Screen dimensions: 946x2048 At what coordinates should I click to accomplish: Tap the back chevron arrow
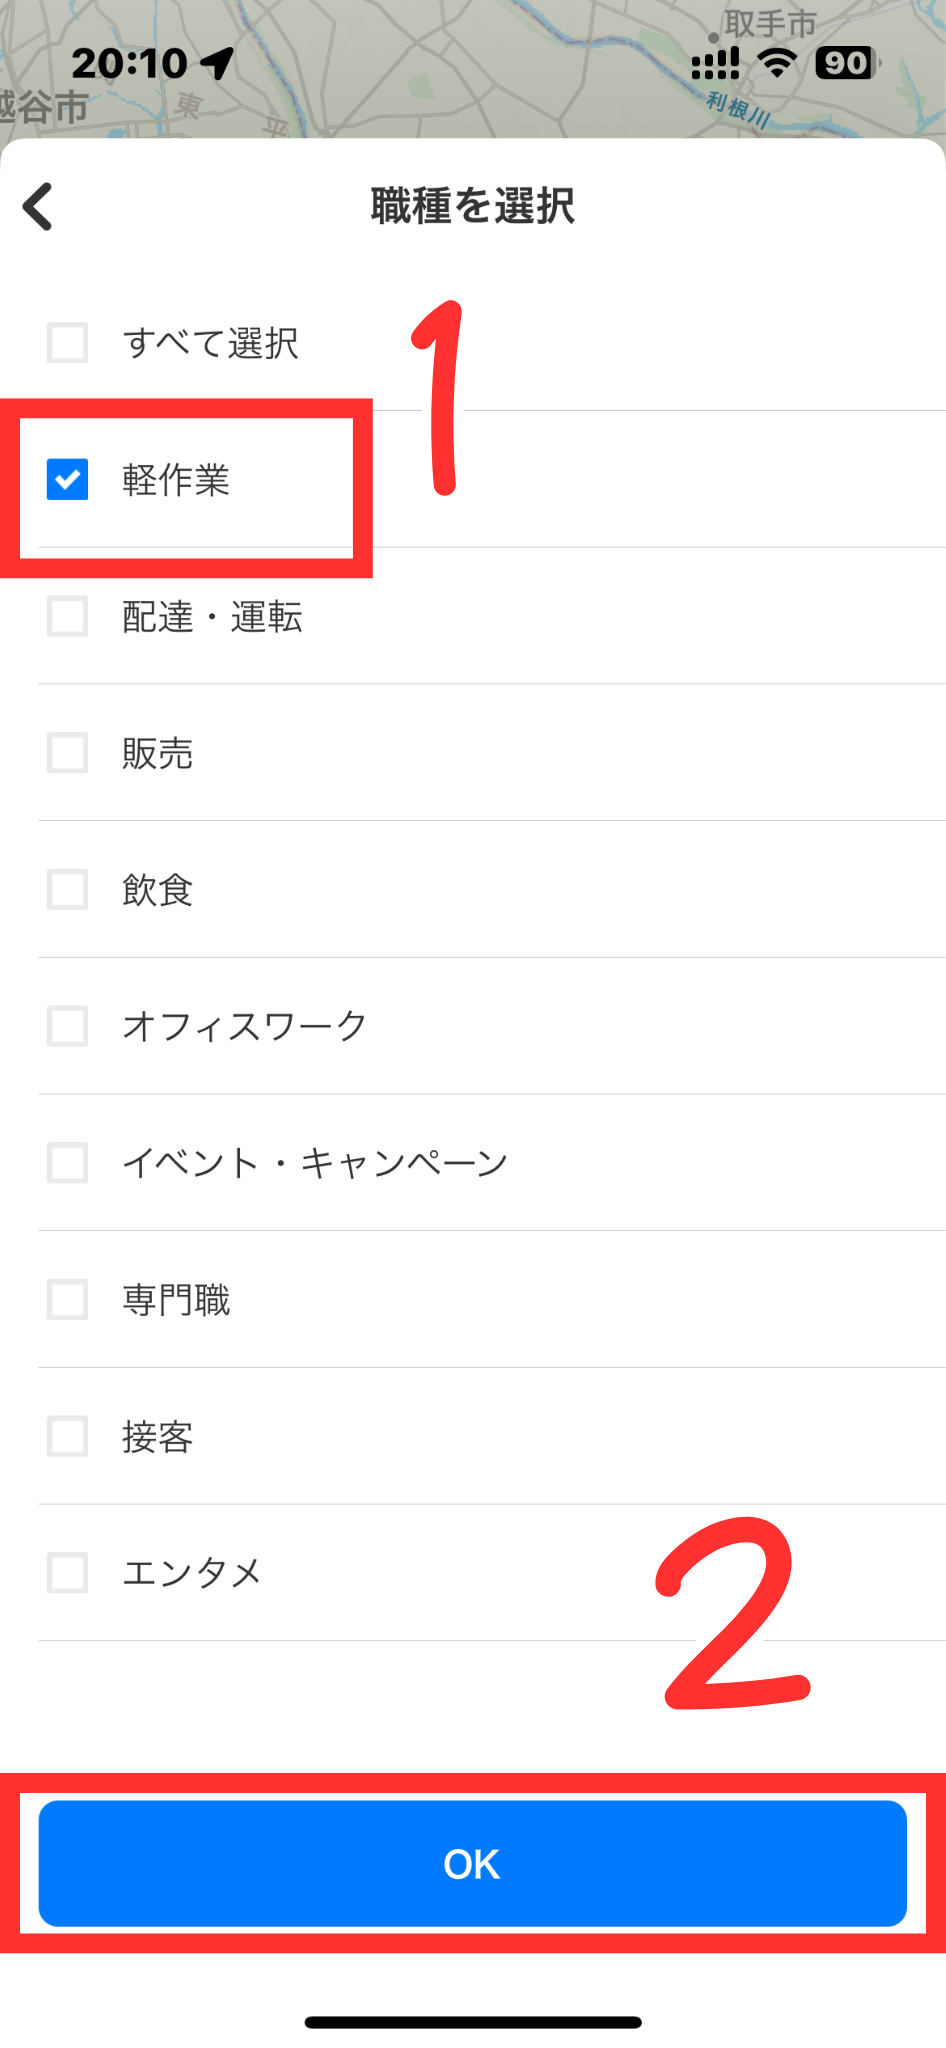[x=38, y=207]
